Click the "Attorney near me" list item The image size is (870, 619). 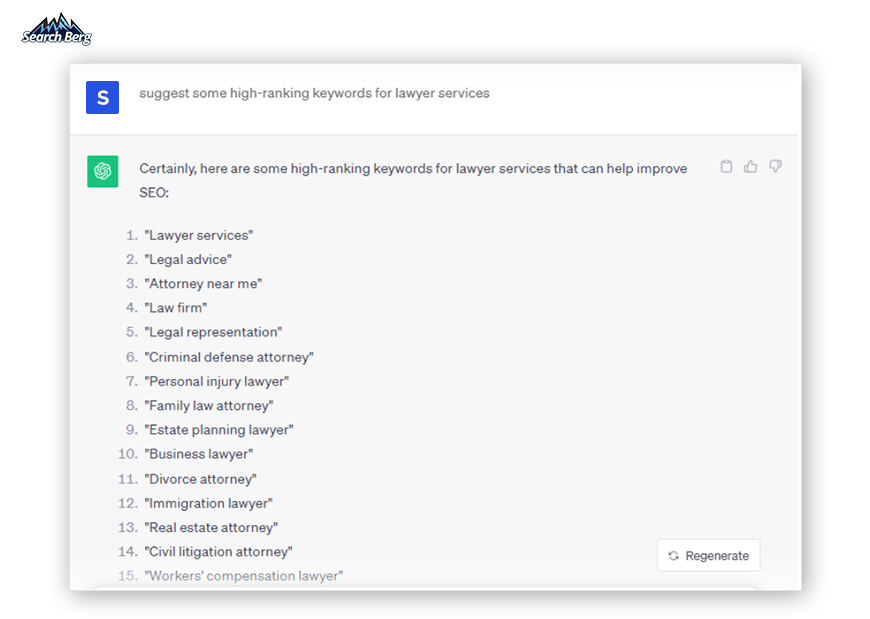click(x=203, y=284)
